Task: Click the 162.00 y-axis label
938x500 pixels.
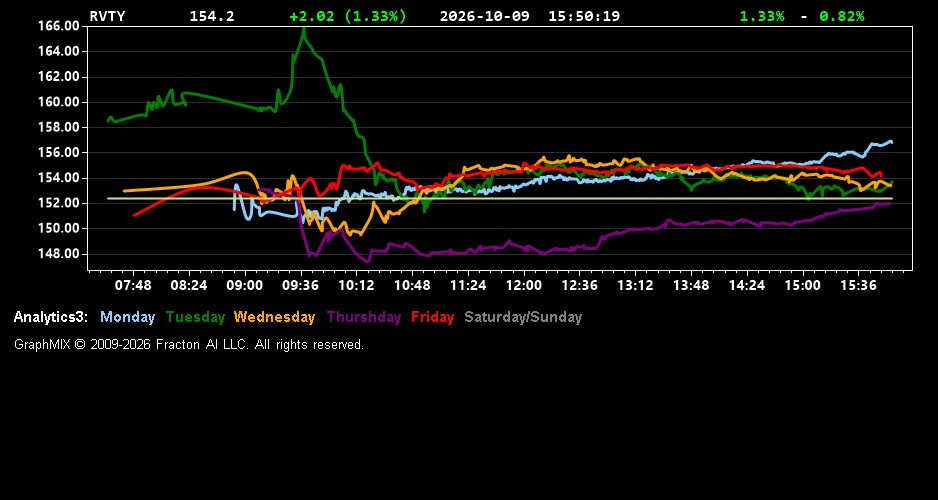Action: click(x=59, y=77)
